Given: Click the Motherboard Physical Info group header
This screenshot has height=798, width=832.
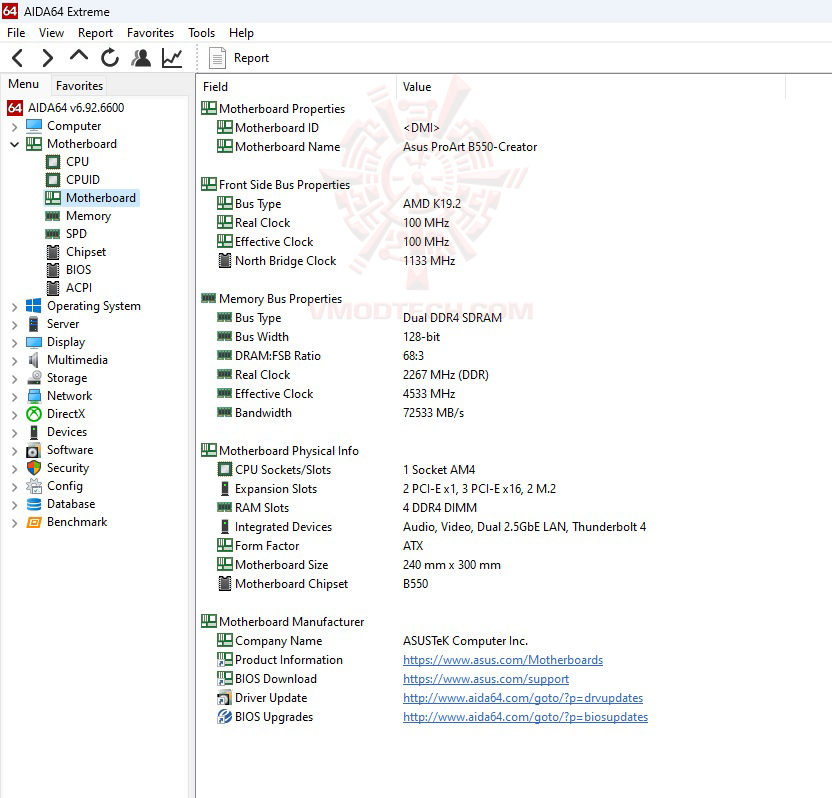Looking at the screenshot, I should (x=289, y=451).
